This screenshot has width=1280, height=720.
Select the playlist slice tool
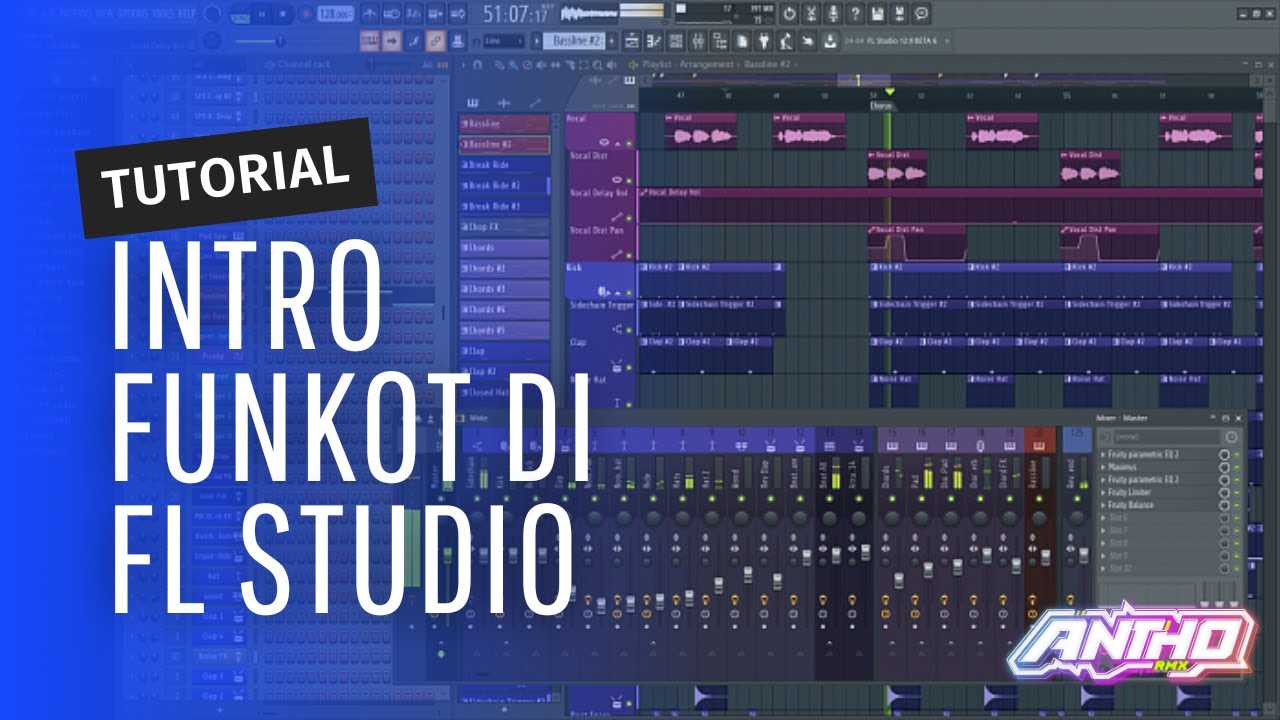click(x=569, y=65)
